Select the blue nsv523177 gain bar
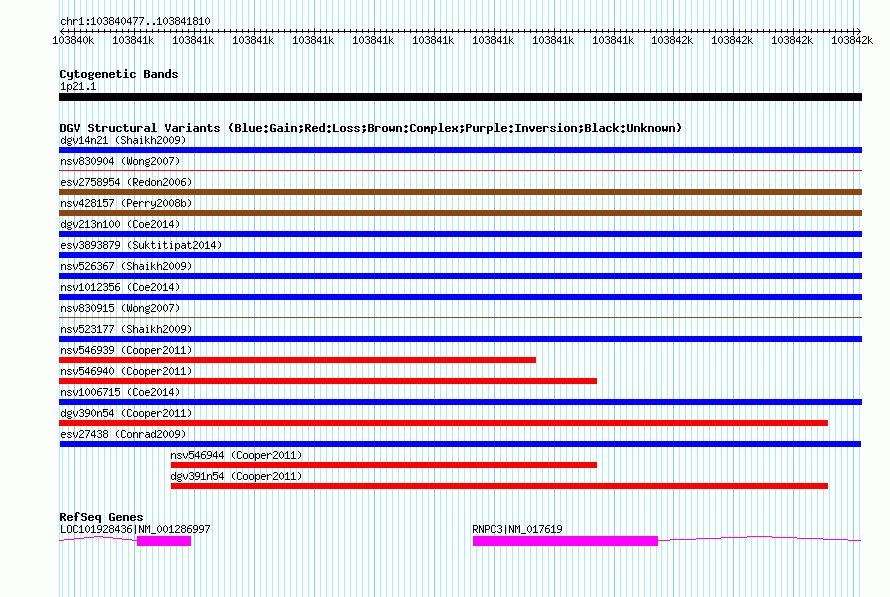890x597 pixels. tap(460, 339)
